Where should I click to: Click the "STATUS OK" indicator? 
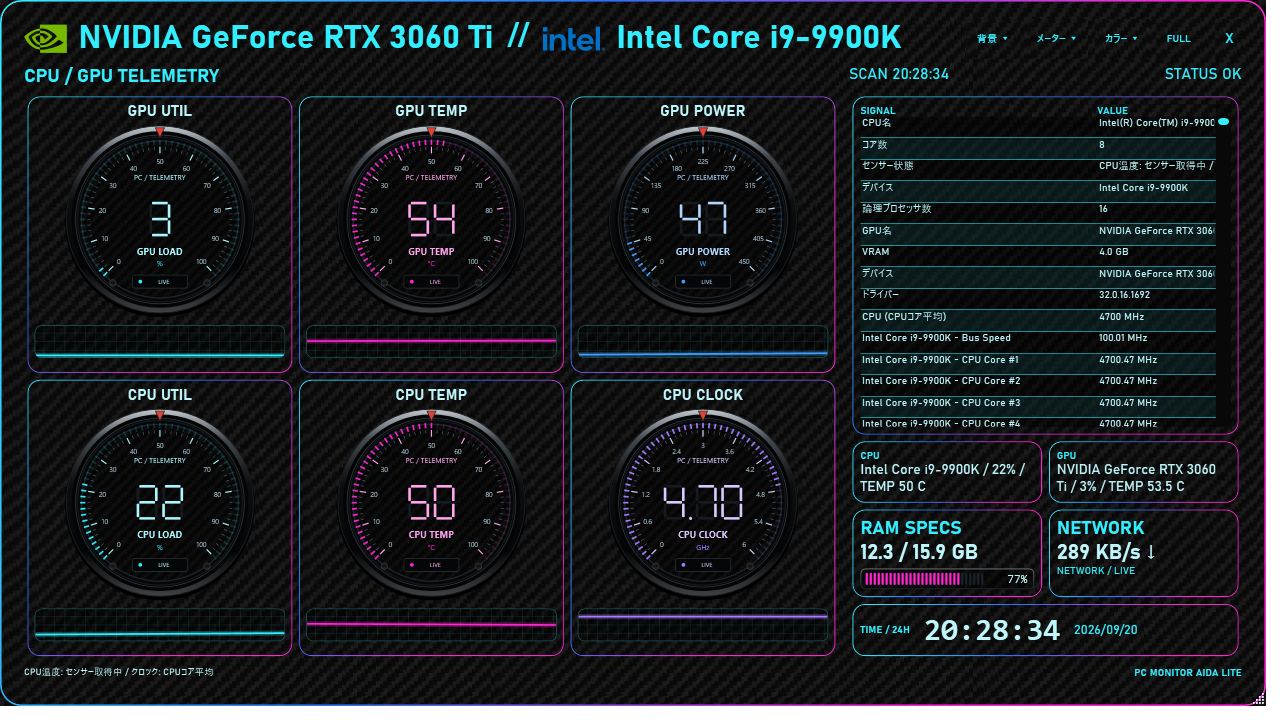1203,74
